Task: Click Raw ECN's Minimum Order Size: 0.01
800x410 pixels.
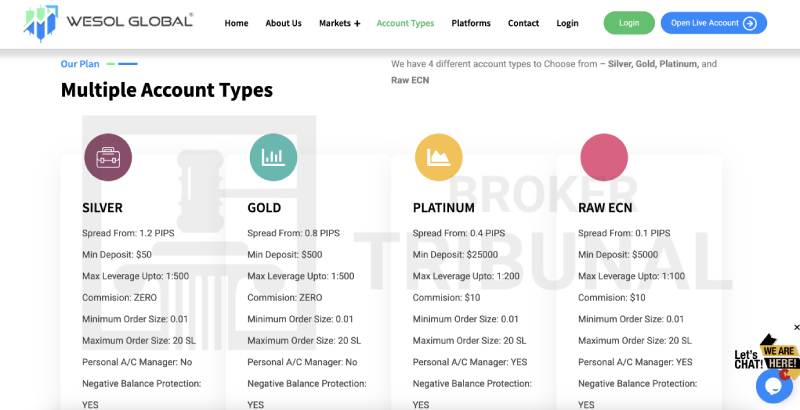Action: point(631,319)
